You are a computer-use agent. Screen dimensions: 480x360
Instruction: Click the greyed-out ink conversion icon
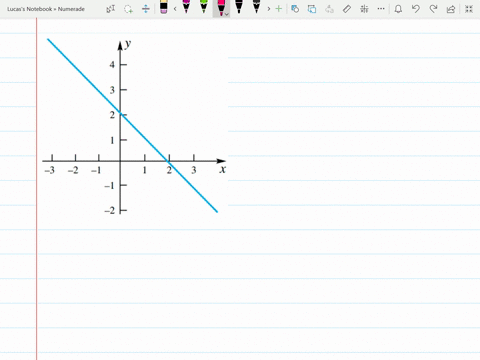[x=329, y=9]
